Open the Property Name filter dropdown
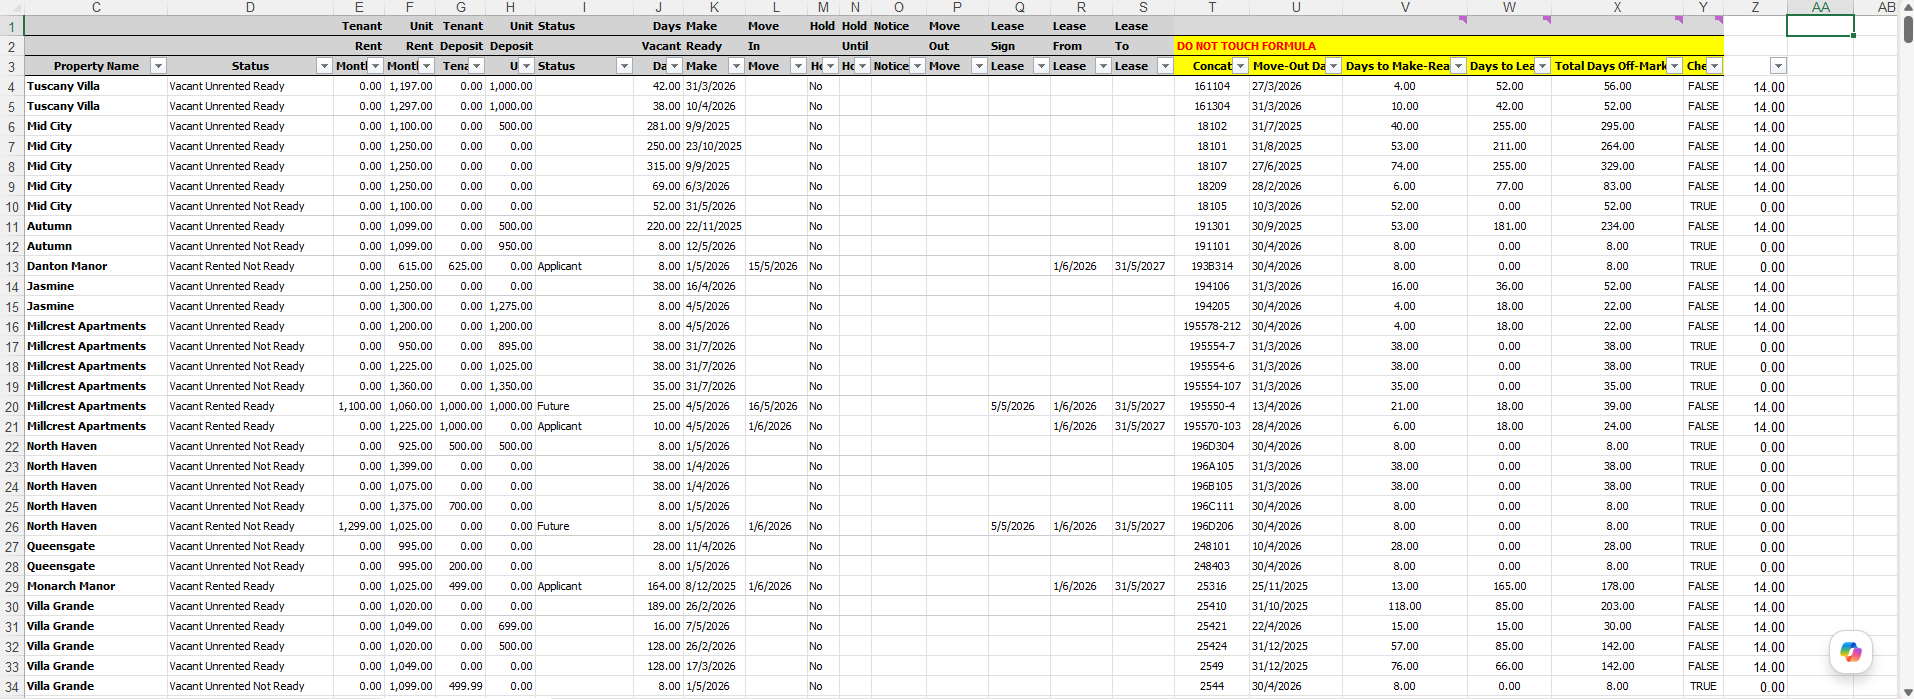This screenshot has width=1914, height=699. (158, 66)
